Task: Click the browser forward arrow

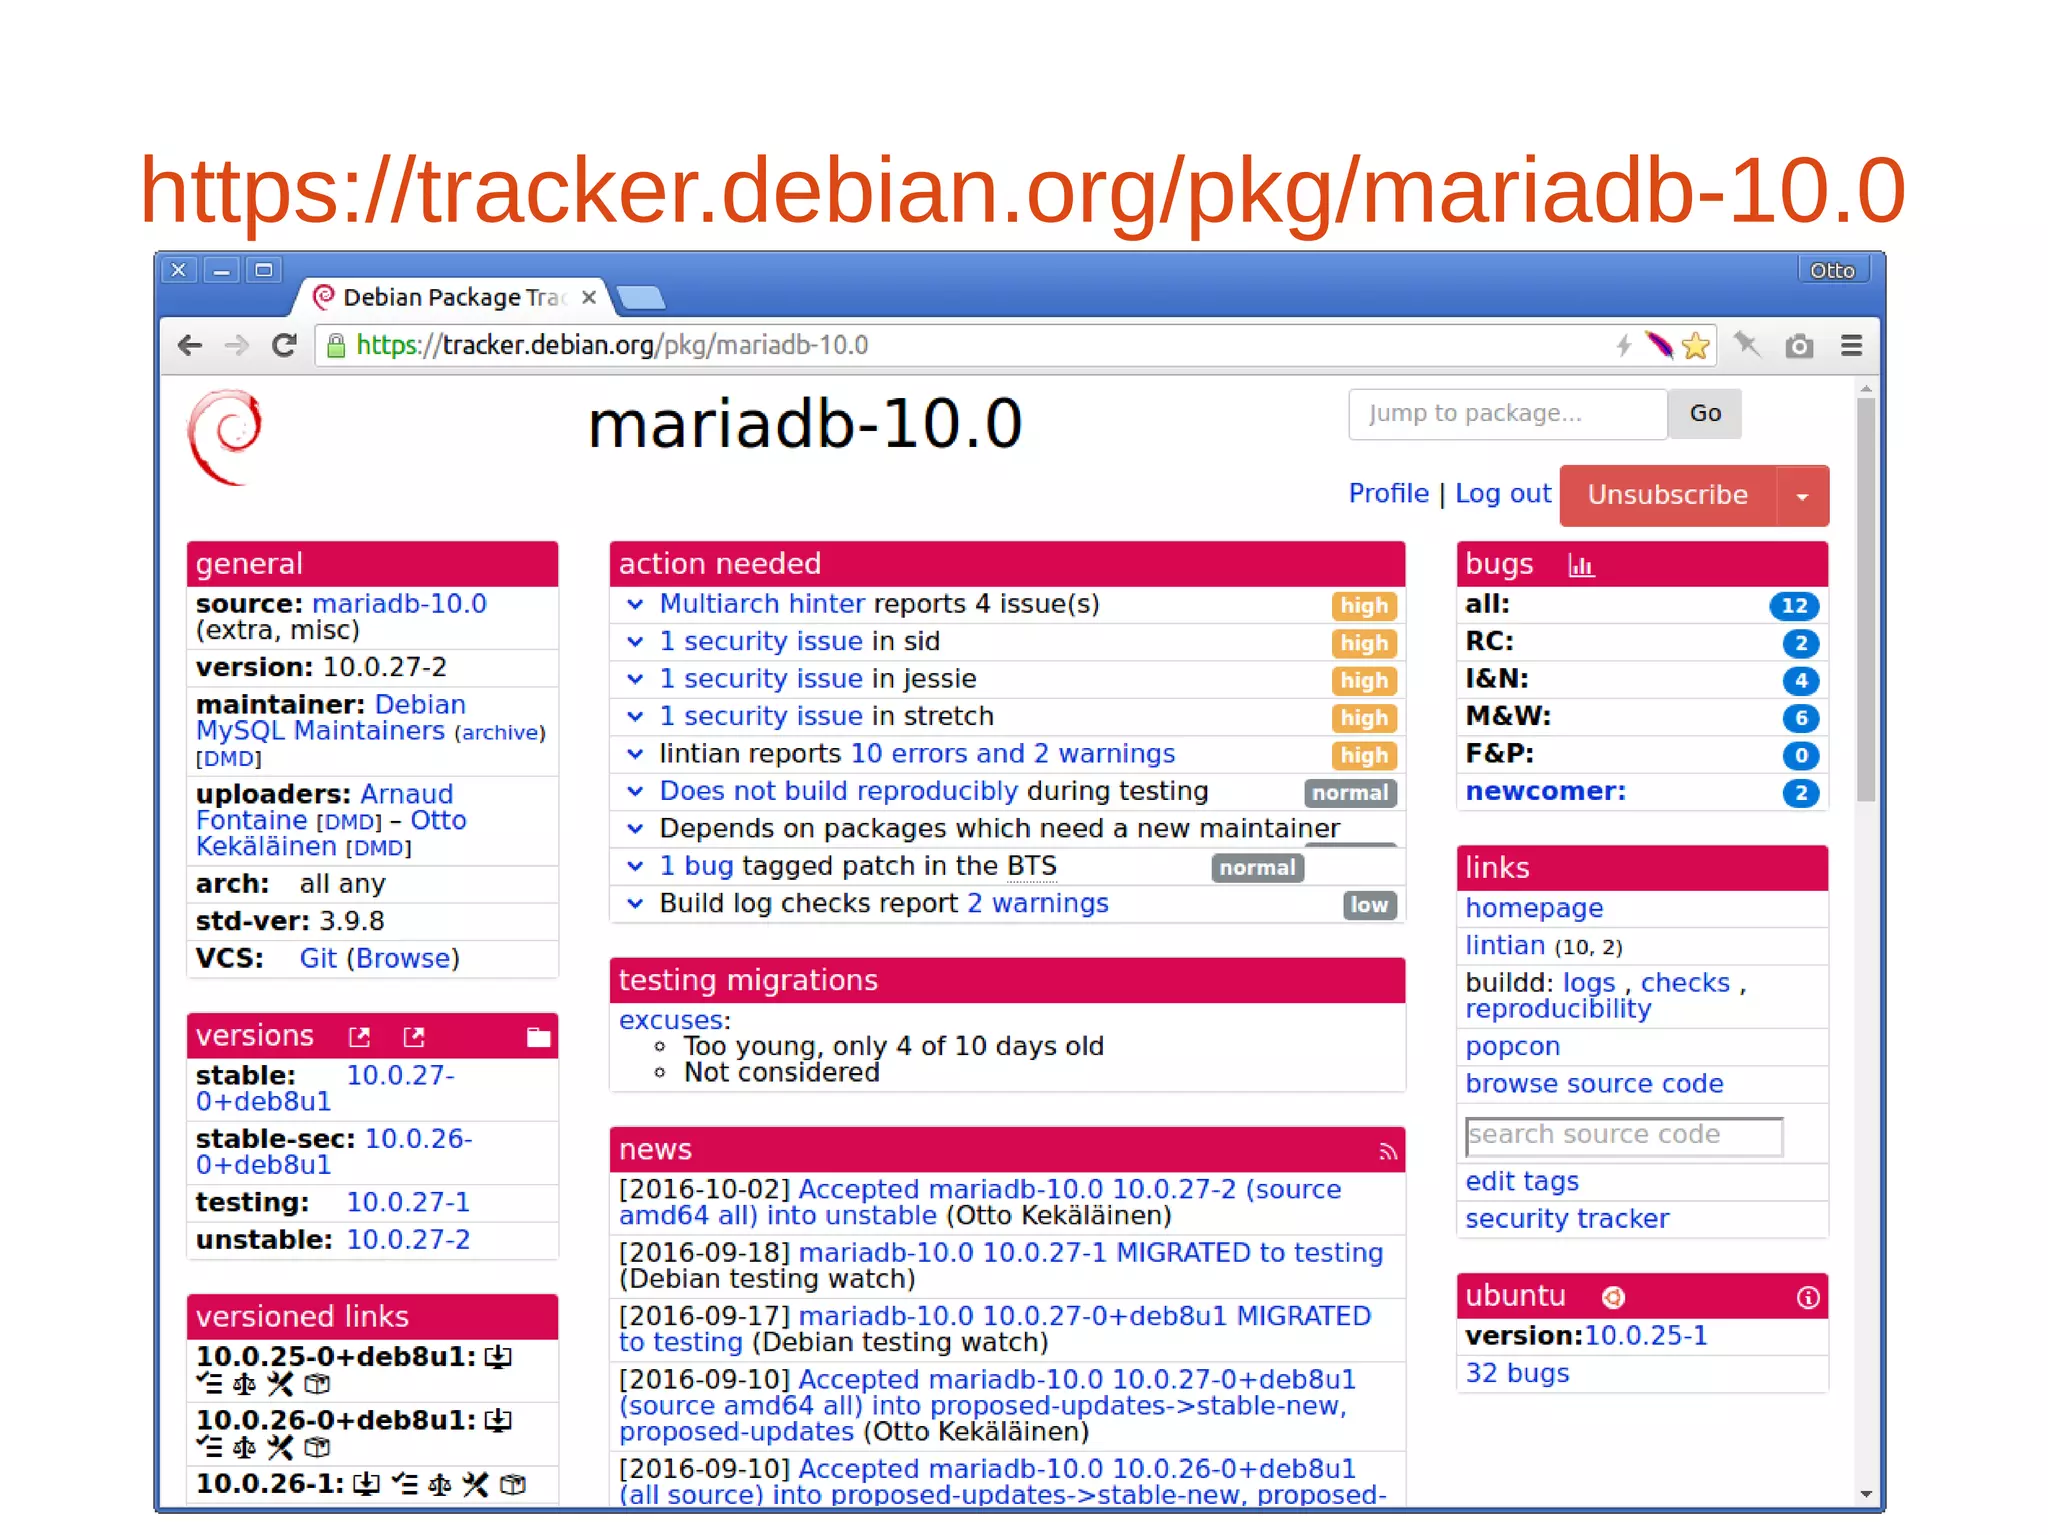Action: [x=236, y=345]
